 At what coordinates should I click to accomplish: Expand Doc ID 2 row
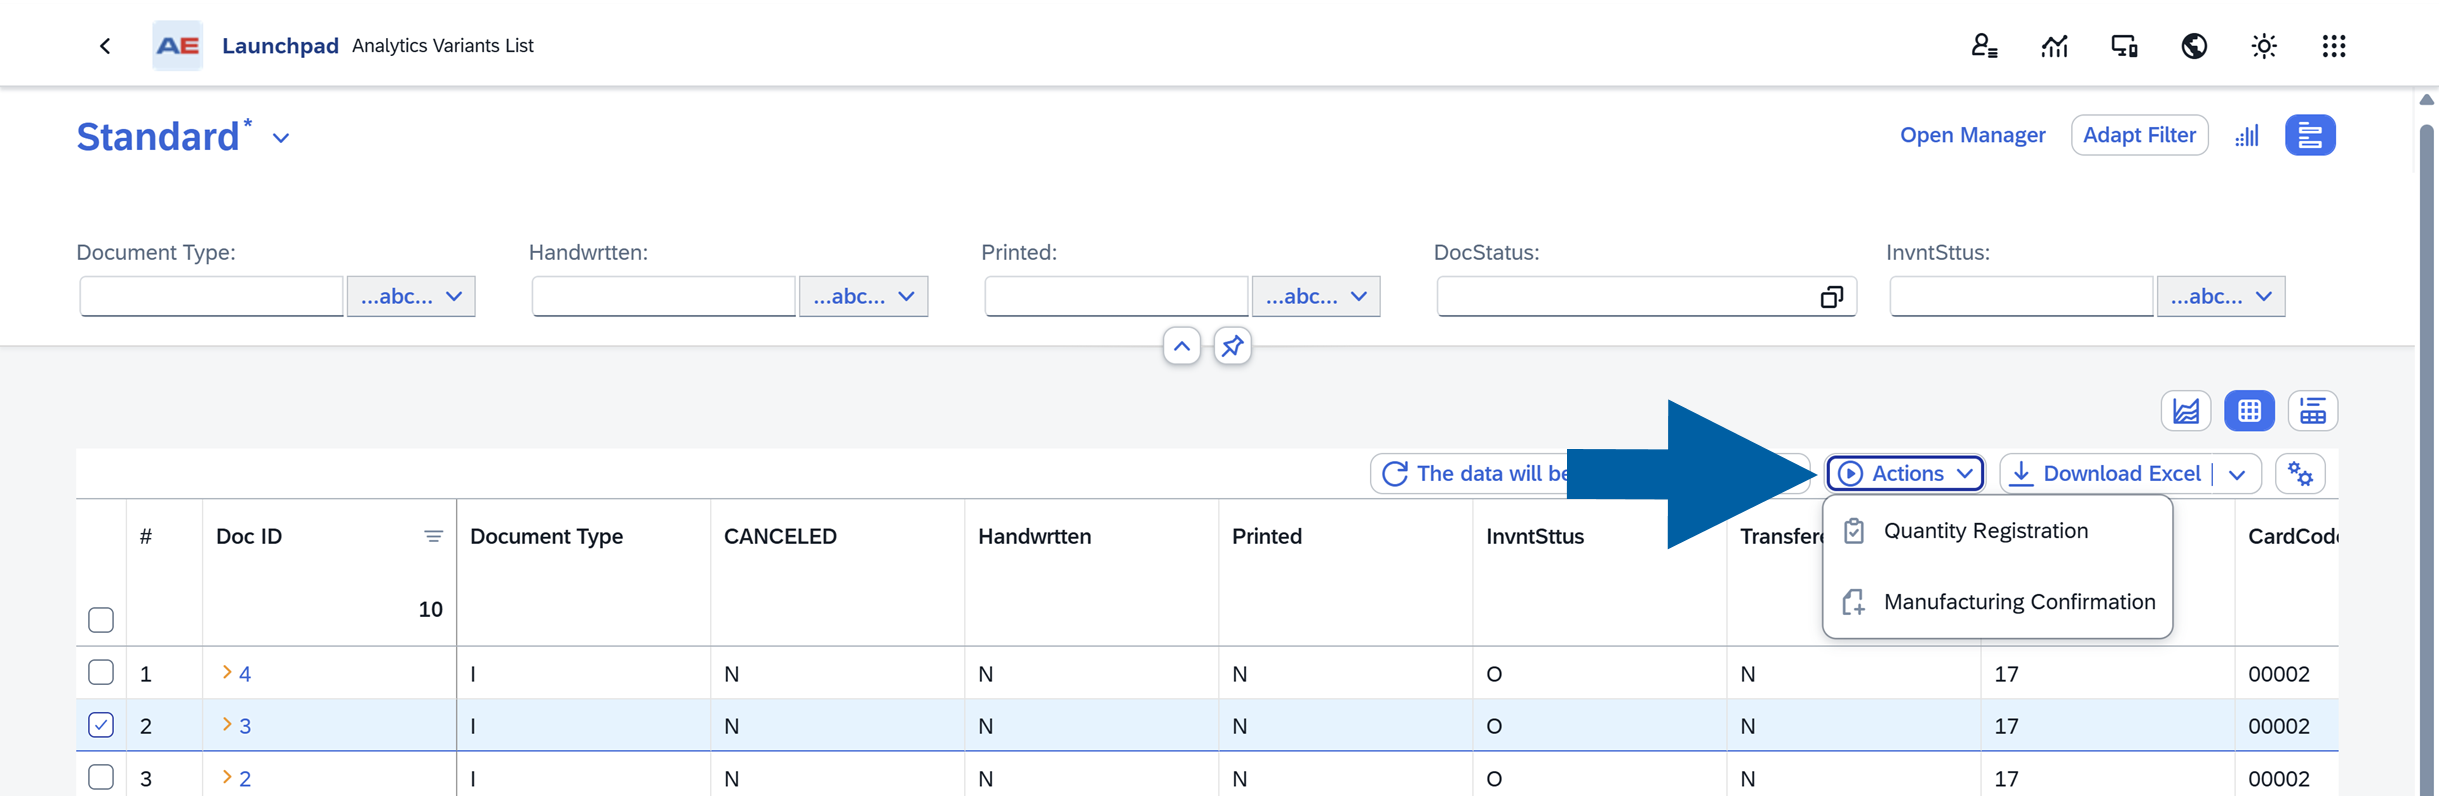pos(227,777)
